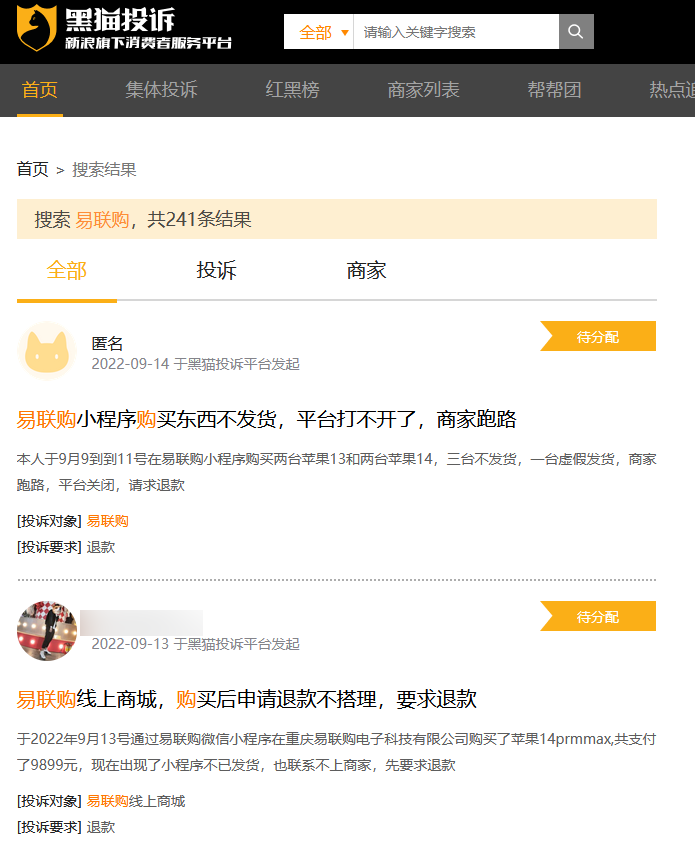Click the 匿名 user name
695x855 pixels.
point(107,343)
